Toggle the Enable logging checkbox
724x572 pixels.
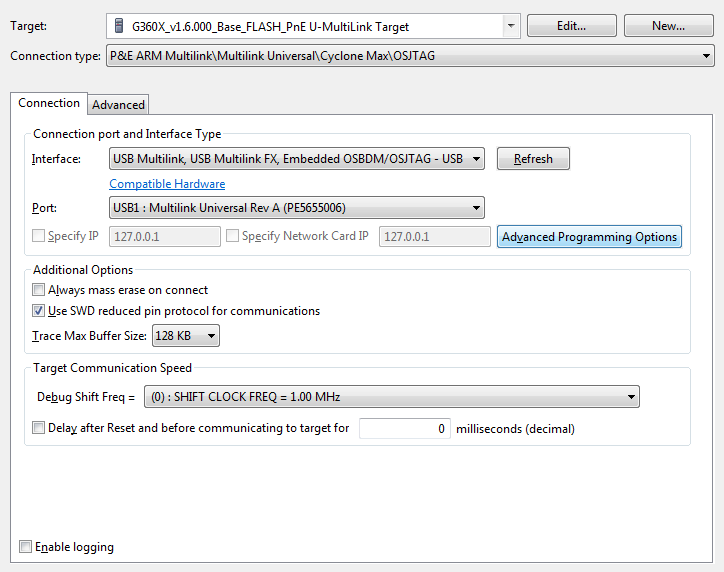(25, 547)
